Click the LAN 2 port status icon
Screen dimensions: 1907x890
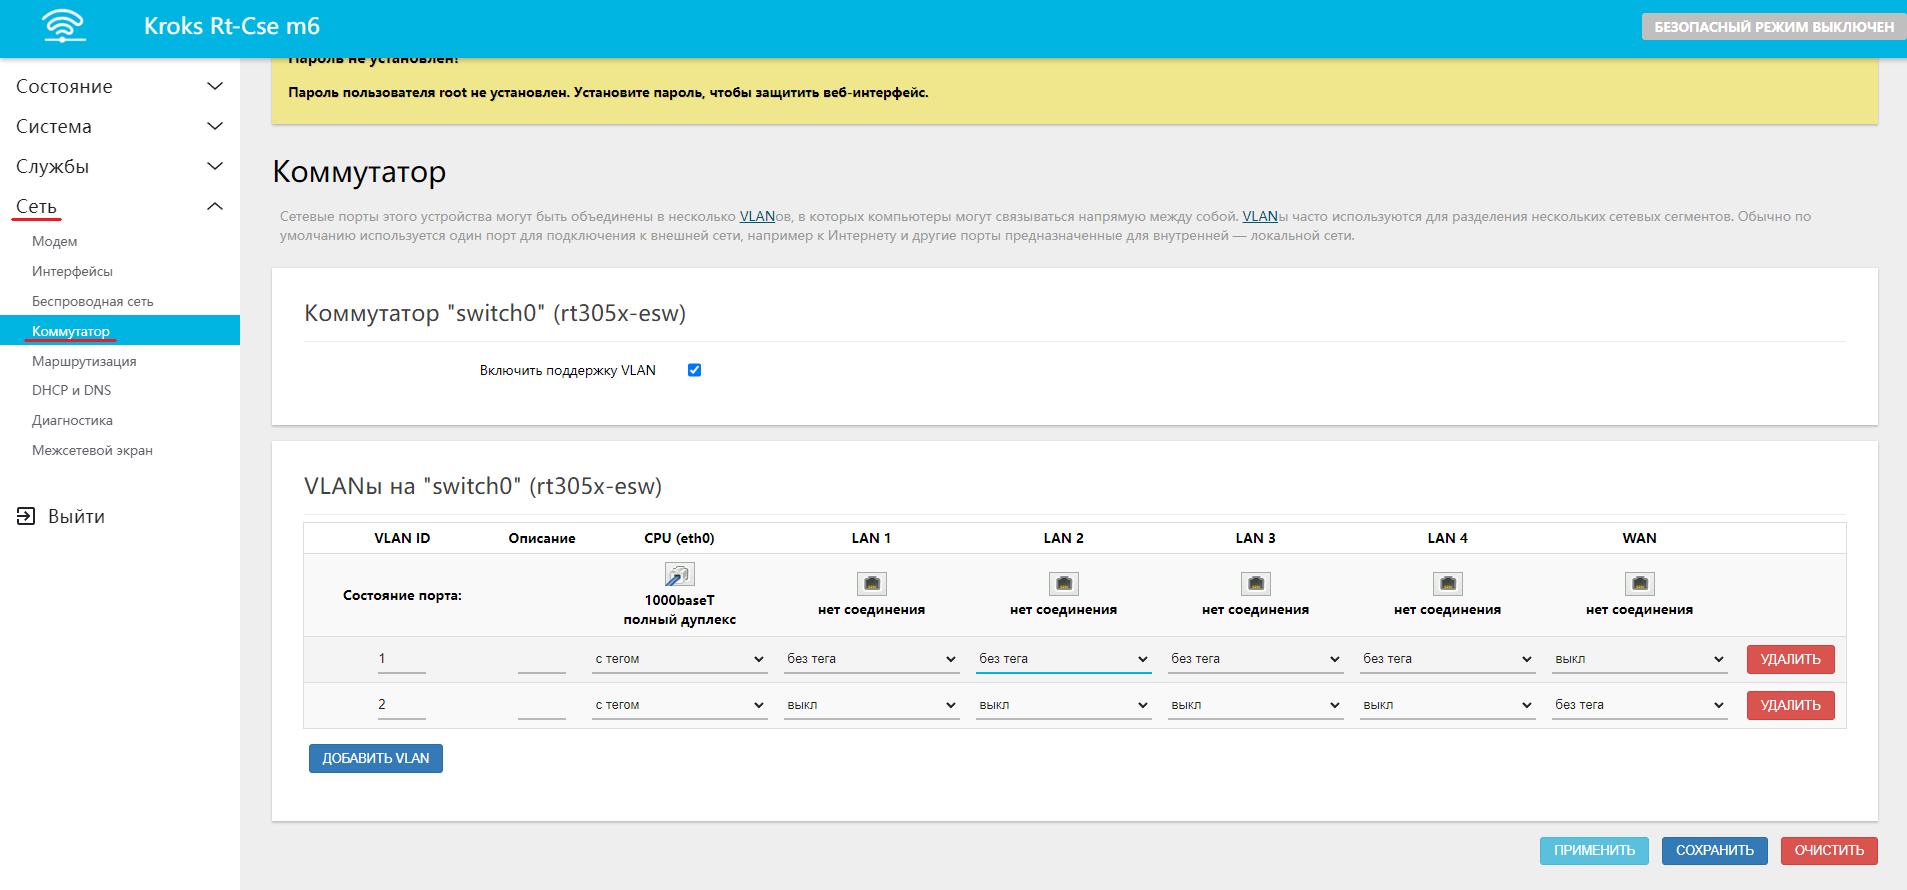pyautogui.click(x=1063, y=583)
